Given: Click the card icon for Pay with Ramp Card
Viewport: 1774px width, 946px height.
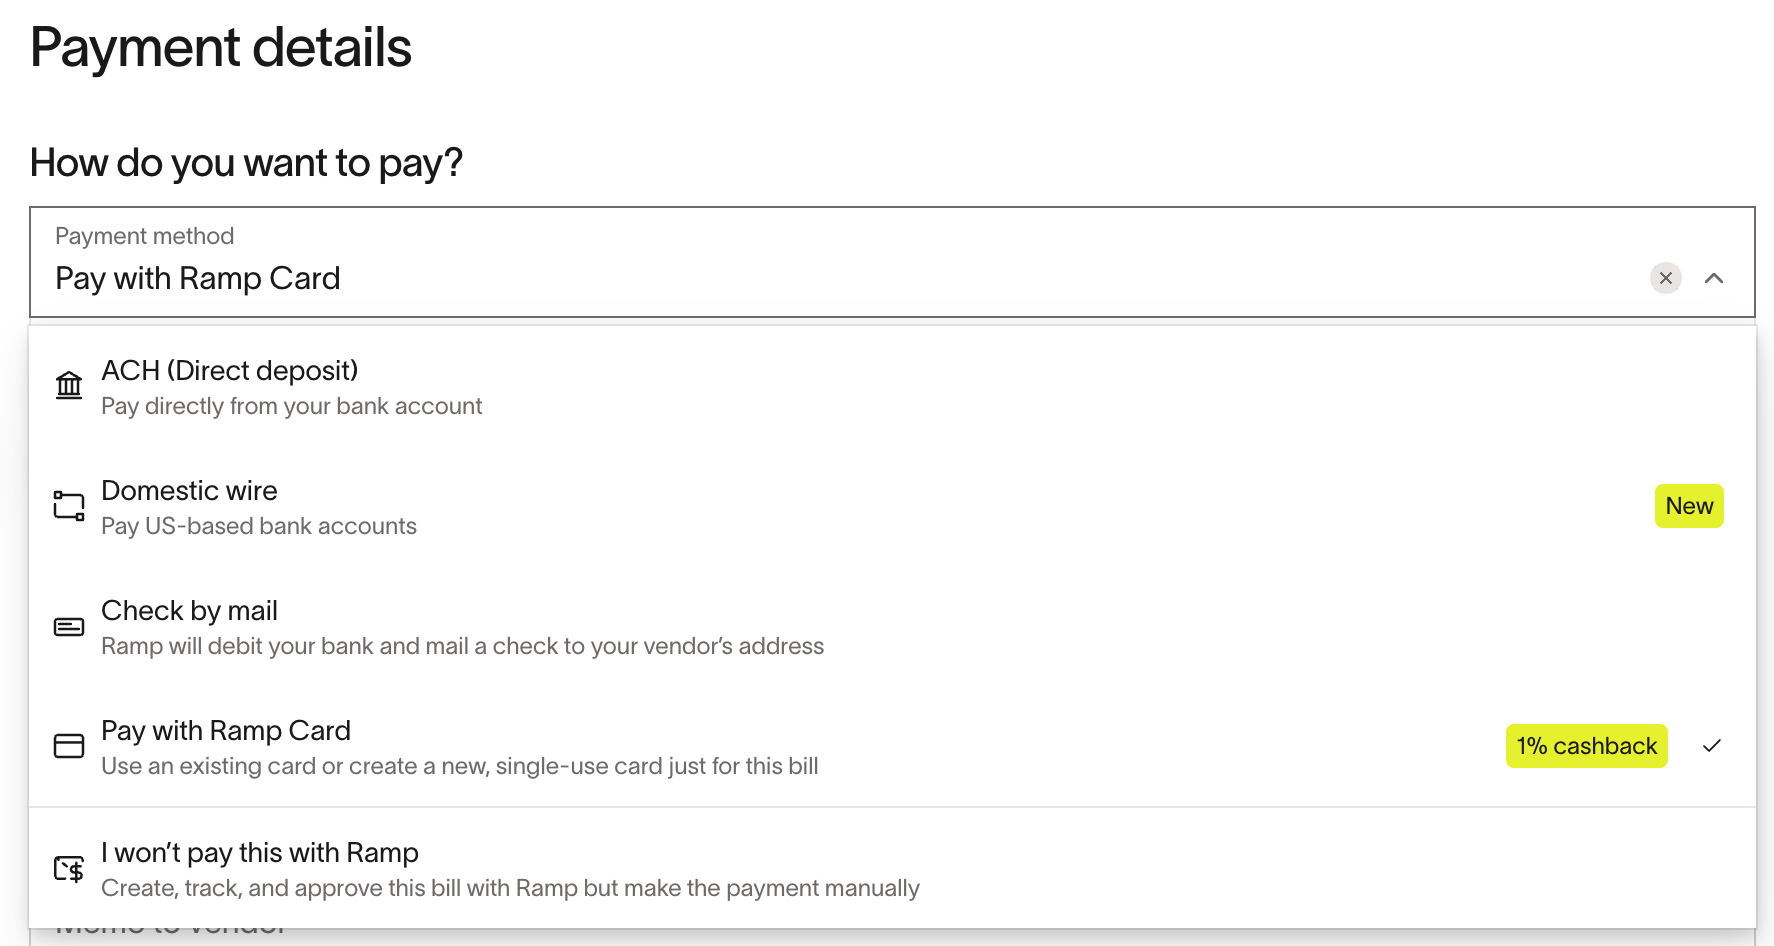Looking at the screenshot, I should coord(69,746).
